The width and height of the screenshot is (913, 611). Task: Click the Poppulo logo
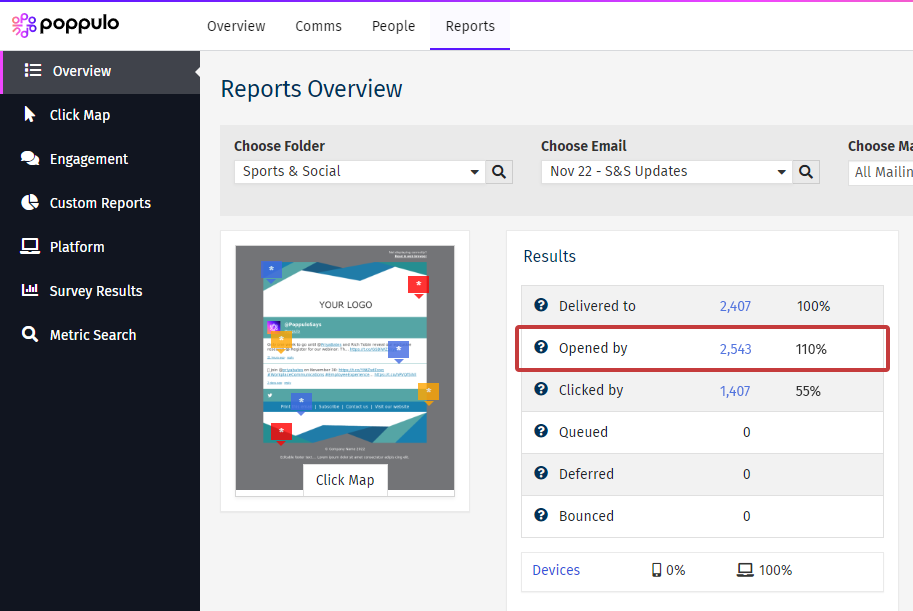(66, 25)
